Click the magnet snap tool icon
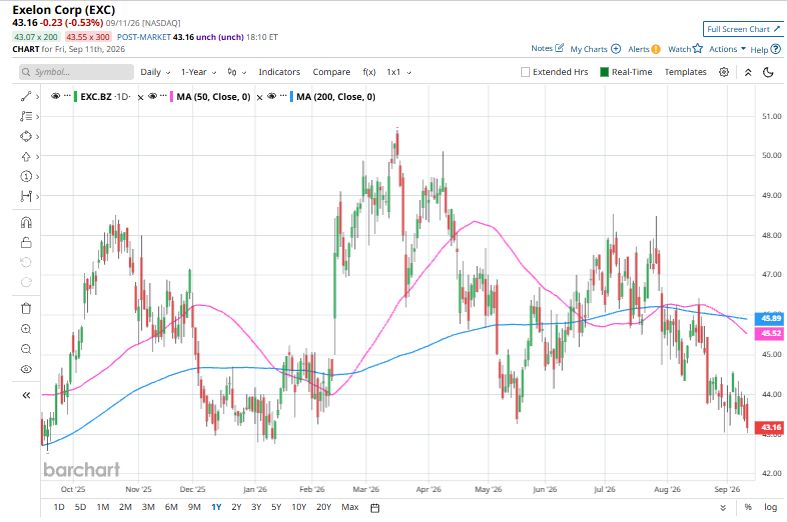Viewport: 787px width, 522px height. (x=26, y=222)
